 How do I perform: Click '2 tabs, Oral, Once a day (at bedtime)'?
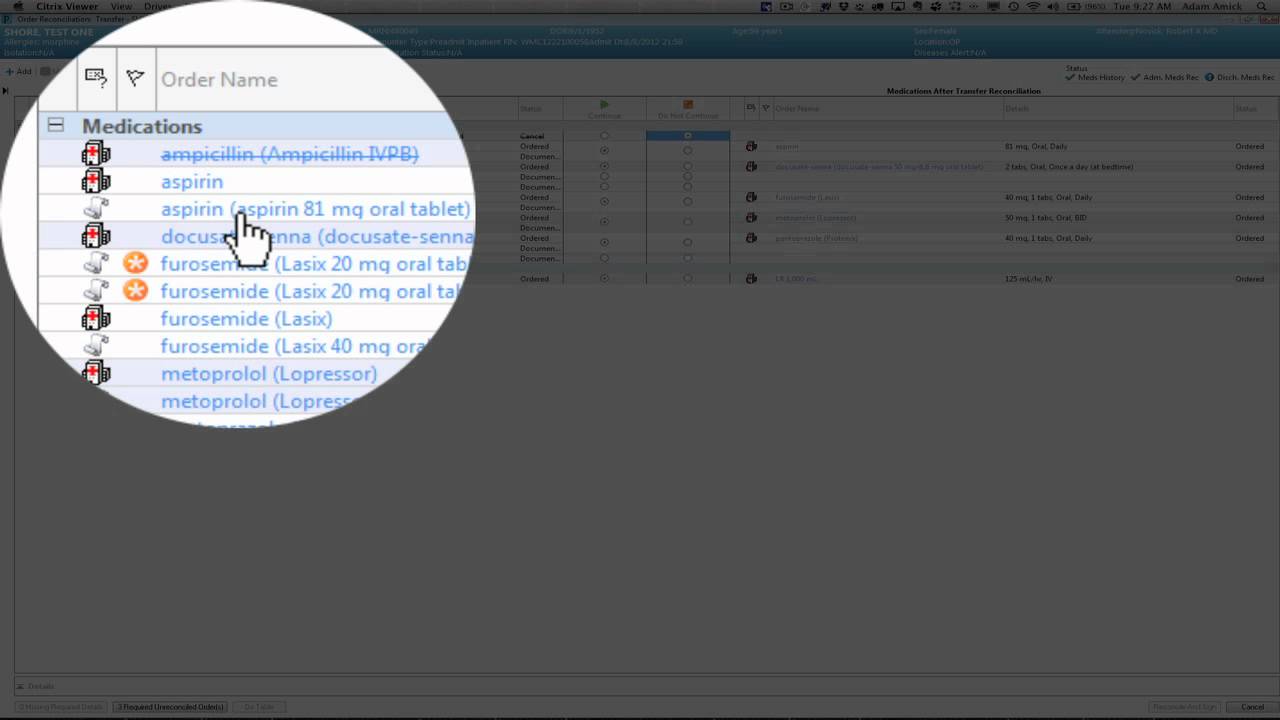pyautogui.click(x=1069, y=167)
